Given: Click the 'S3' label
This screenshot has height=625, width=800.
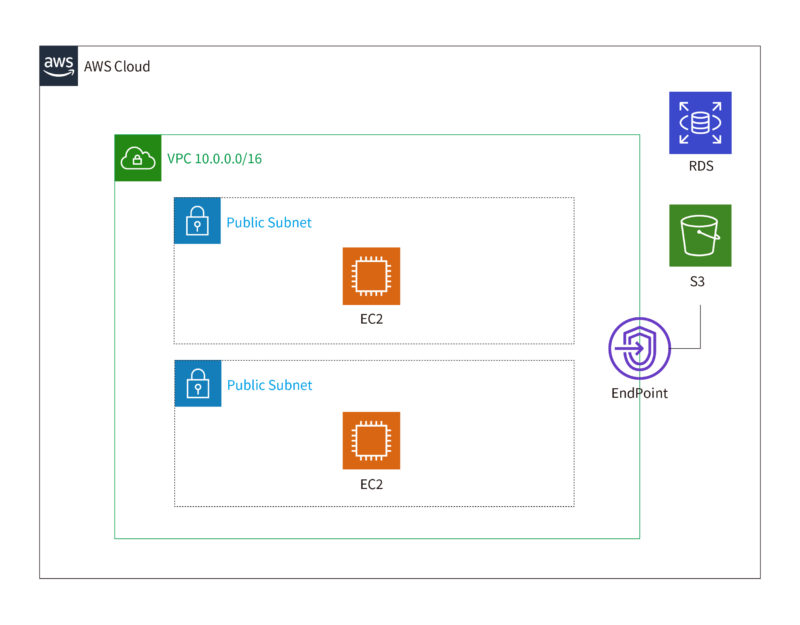Looking at the screenshot, I should pos(697,281).
